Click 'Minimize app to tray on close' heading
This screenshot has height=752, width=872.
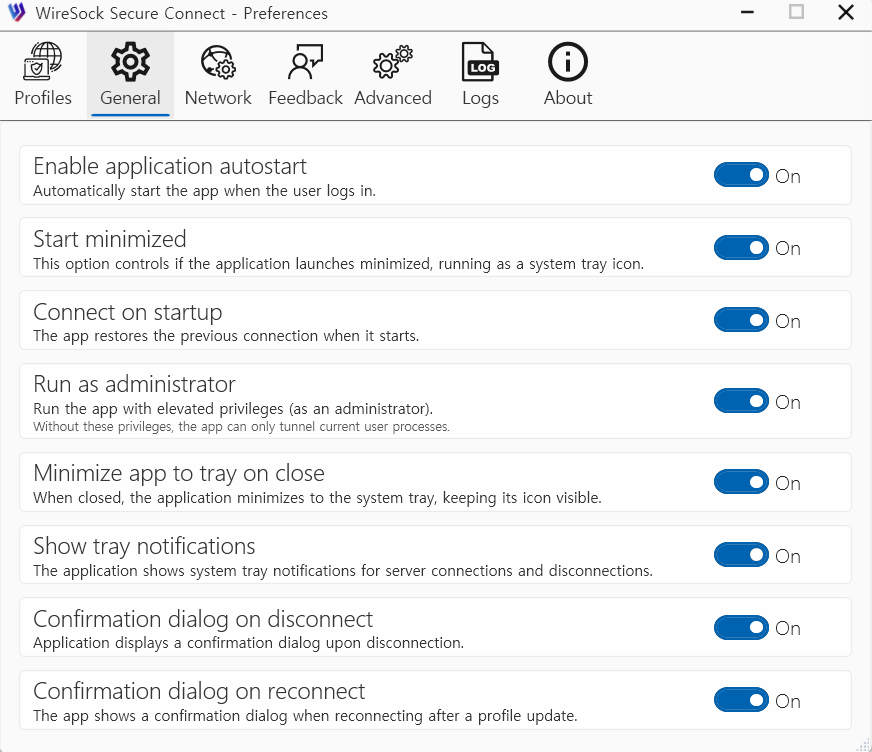coord(179,473)
